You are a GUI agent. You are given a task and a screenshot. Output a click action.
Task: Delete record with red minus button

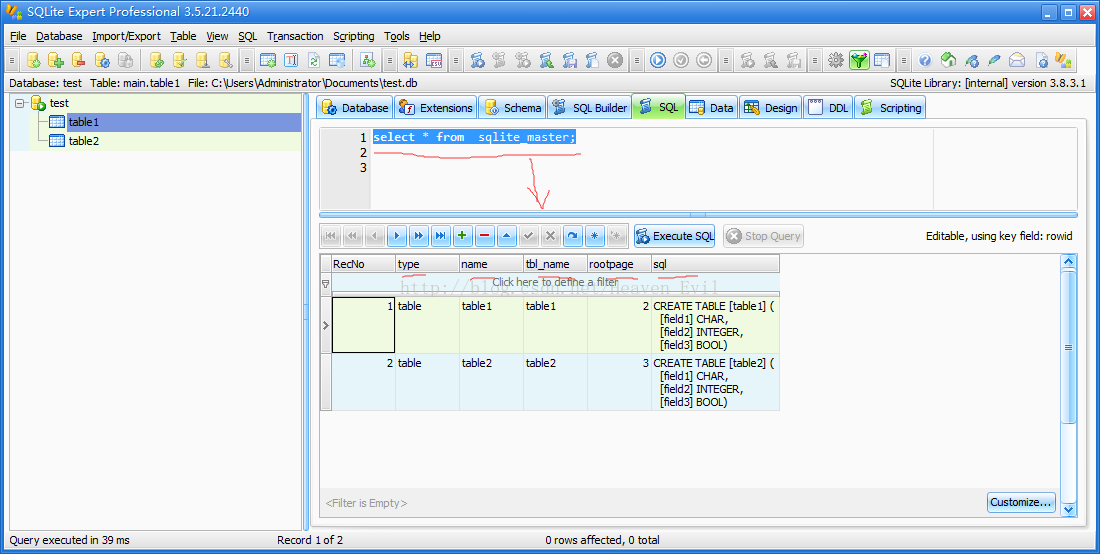pos(485,236)
